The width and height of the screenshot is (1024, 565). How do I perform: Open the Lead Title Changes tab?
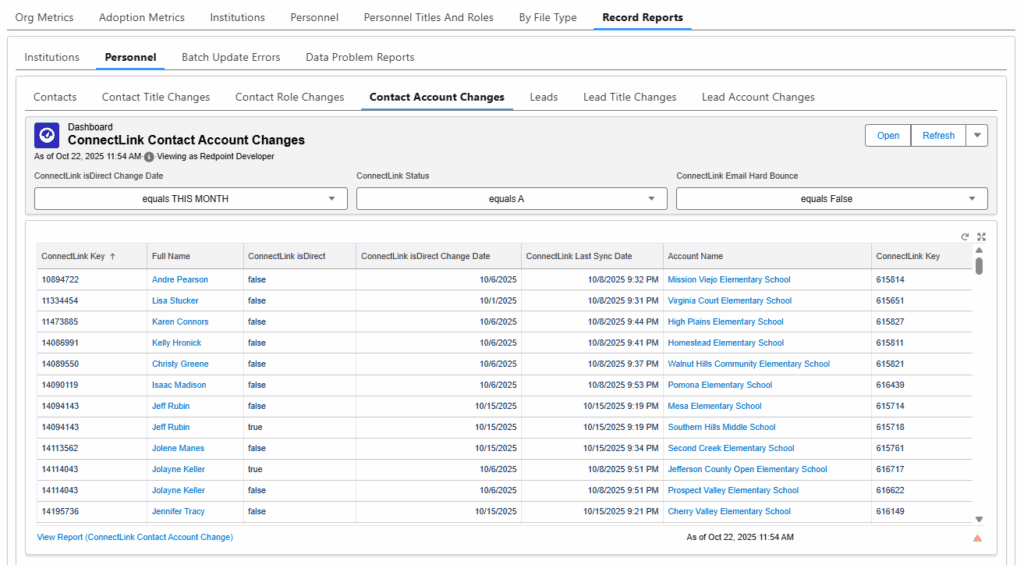tap(630, 97)
